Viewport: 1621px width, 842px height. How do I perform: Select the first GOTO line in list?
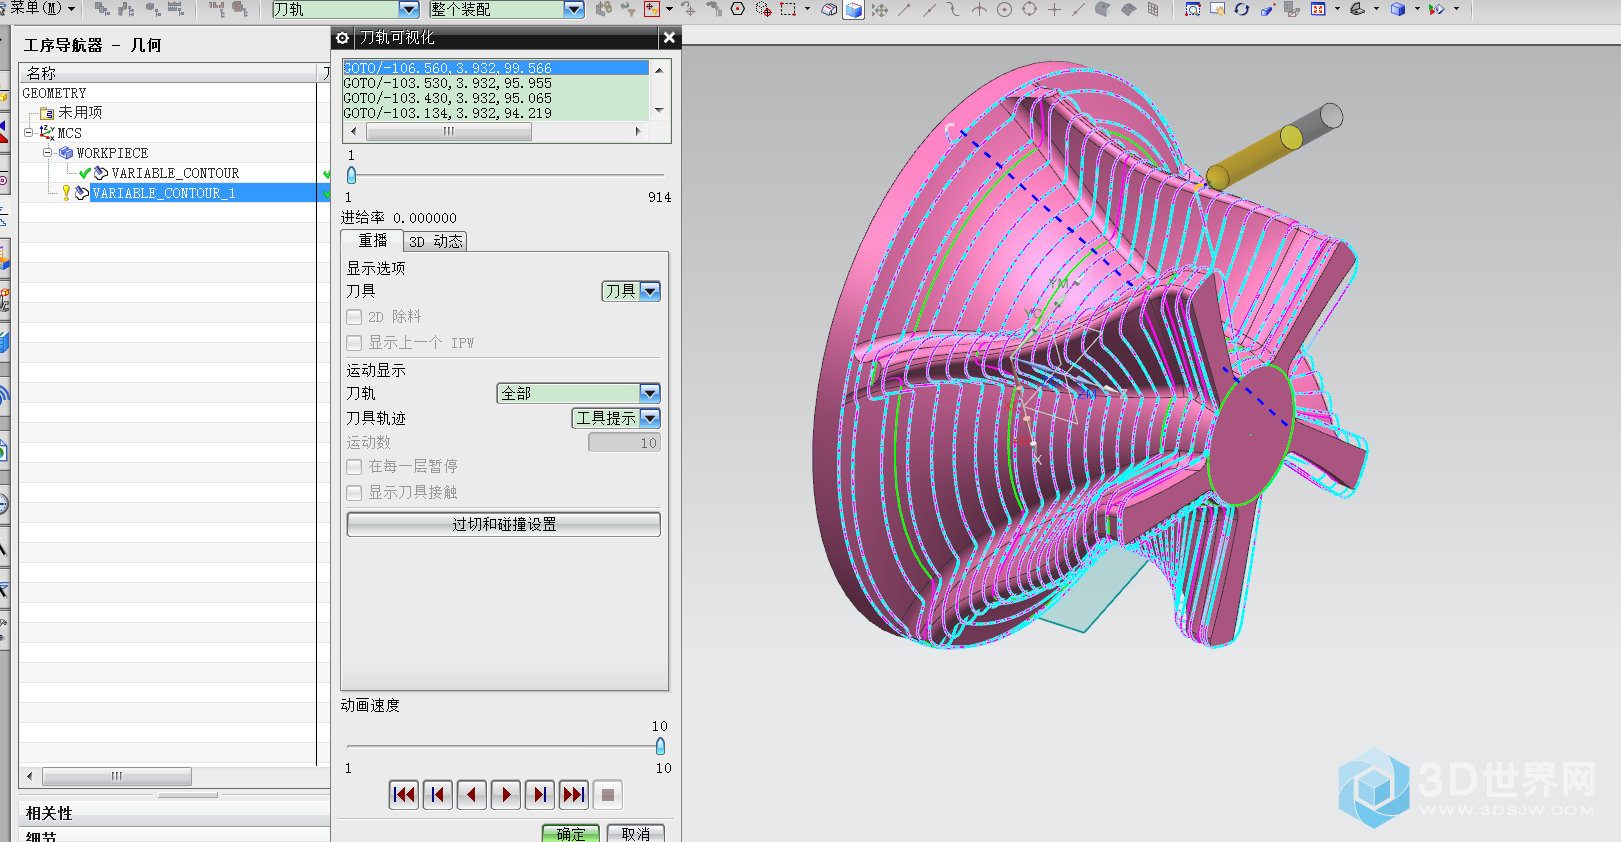point(495,68)
